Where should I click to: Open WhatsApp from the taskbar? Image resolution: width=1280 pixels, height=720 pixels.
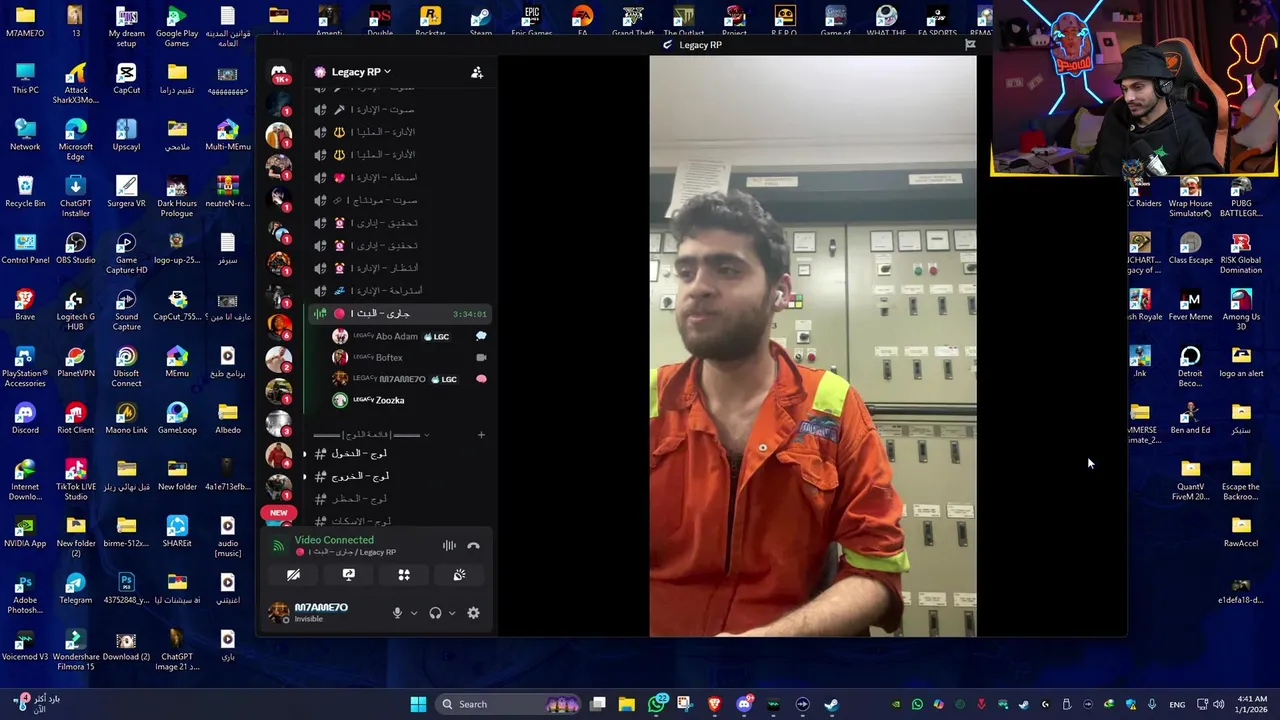click(657, 704)
